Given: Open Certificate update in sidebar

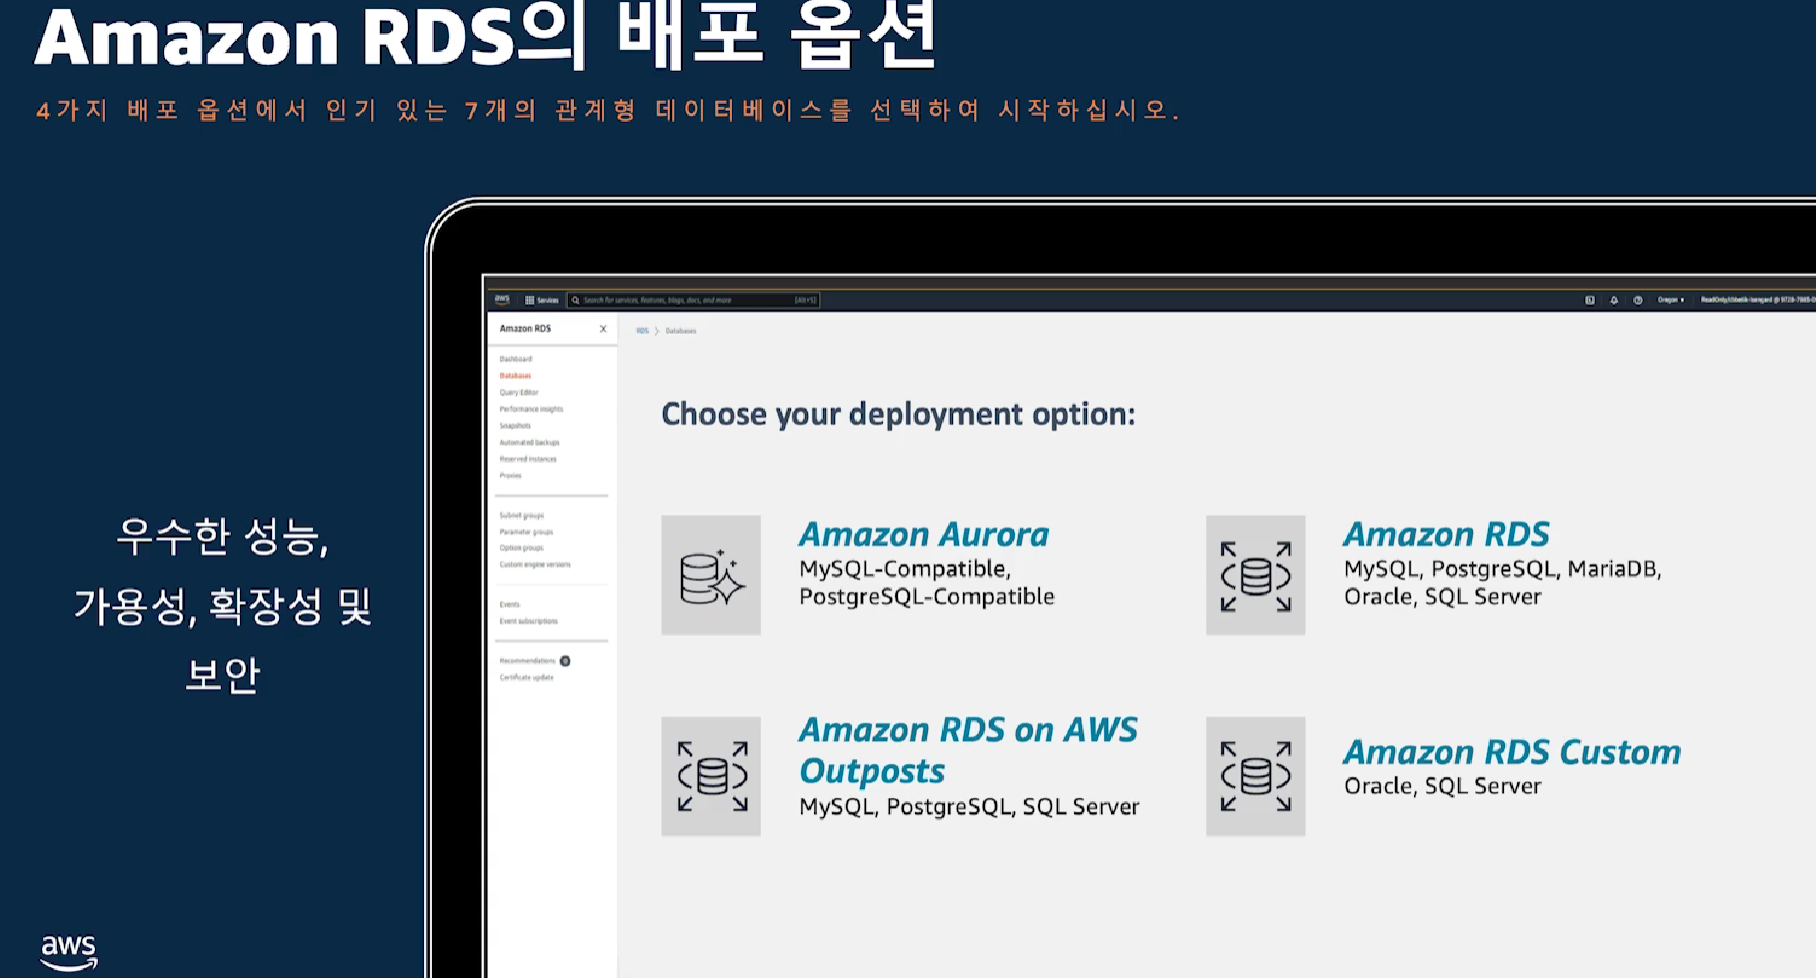Looking at the screenshot, I should point(526,678).
